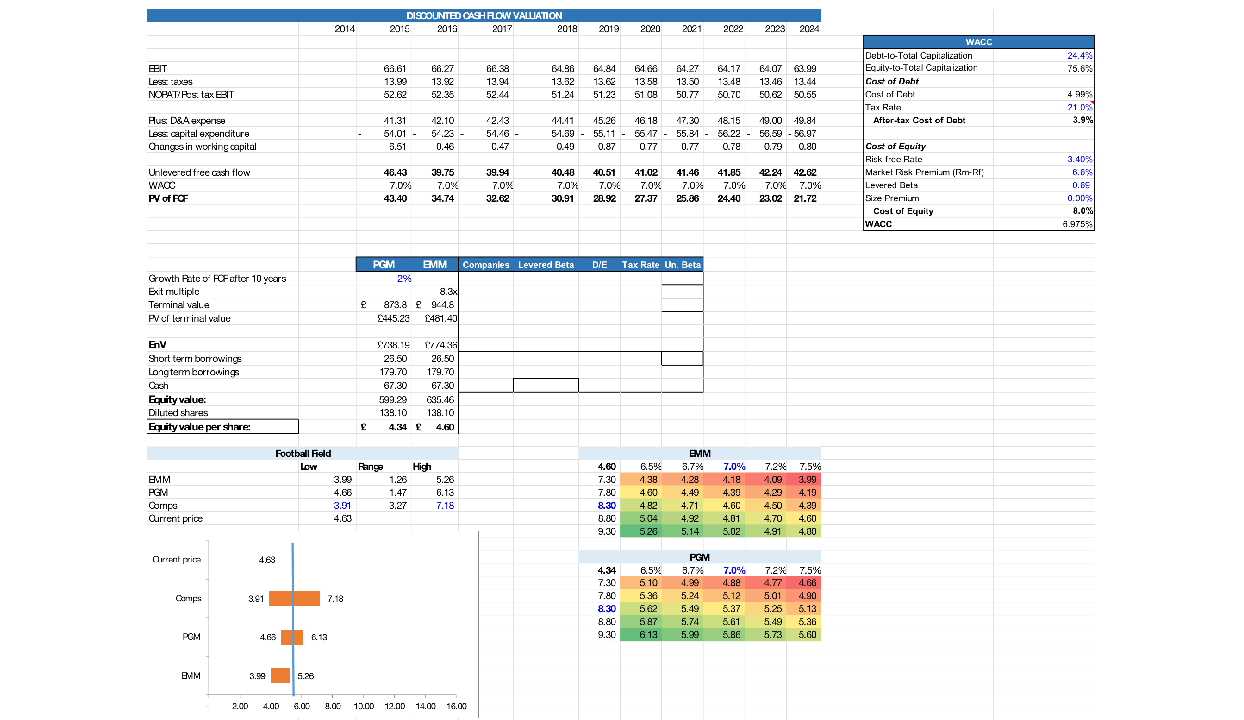The image size is (1244, 720).
Task: Select the 'Football Field' table heading
Action: tap(304, 454)
